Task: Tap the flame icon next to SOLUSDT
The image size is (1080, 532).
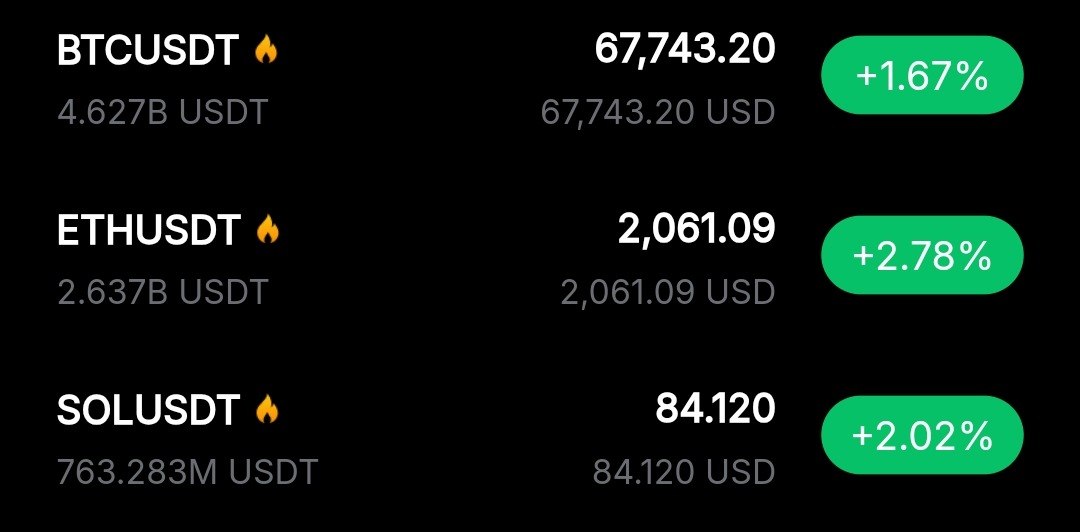Action: pos(267,409)
